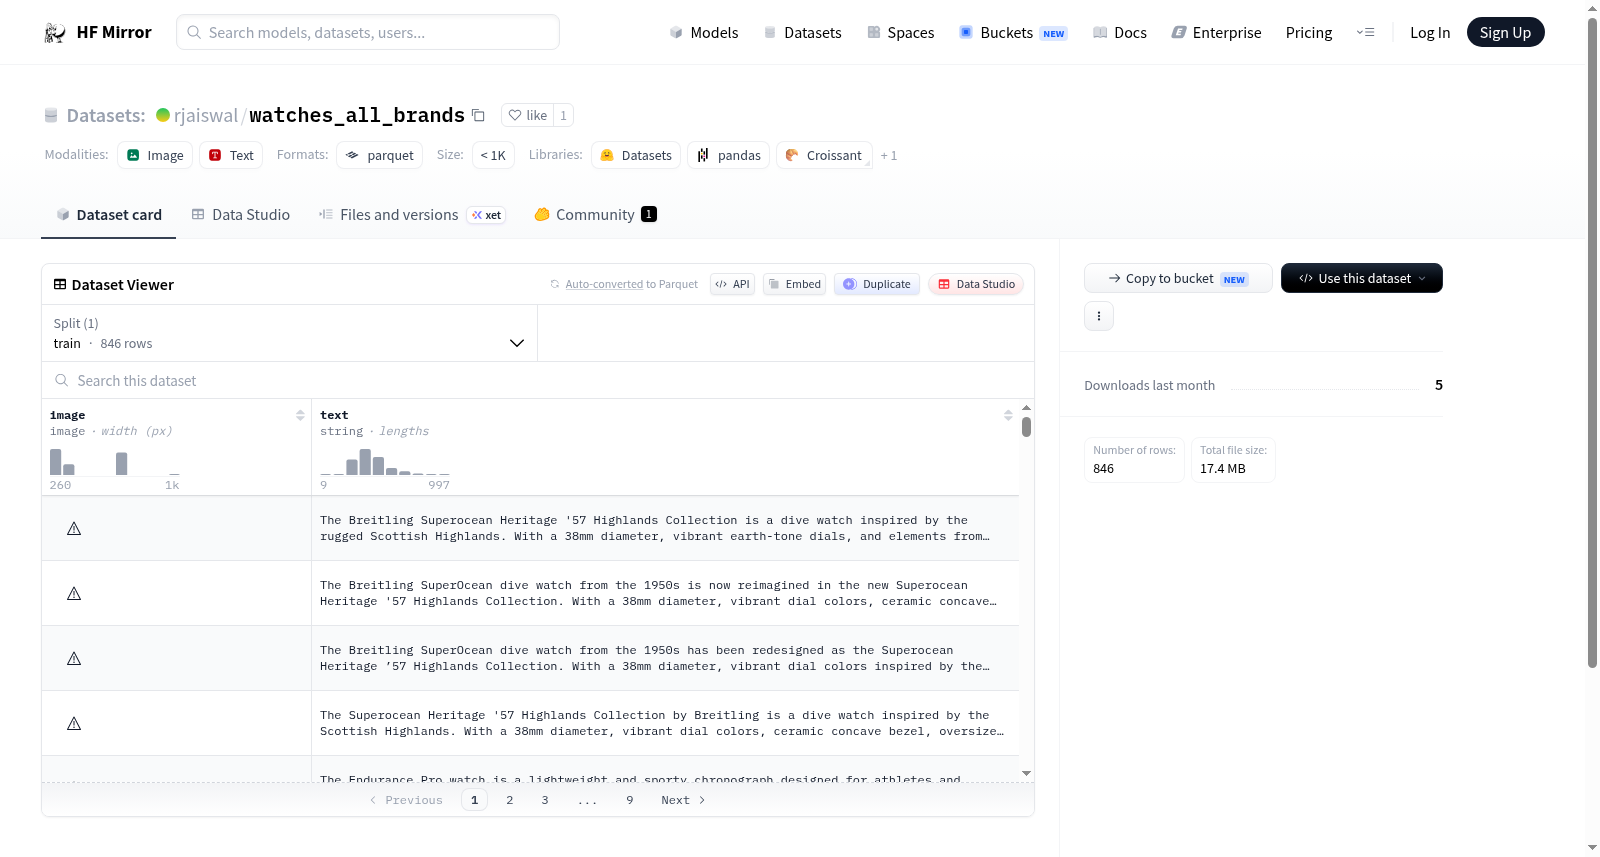This screenshot has height=857, width=1600.
Task: Click the text lengths histogram
Action: 385,462
